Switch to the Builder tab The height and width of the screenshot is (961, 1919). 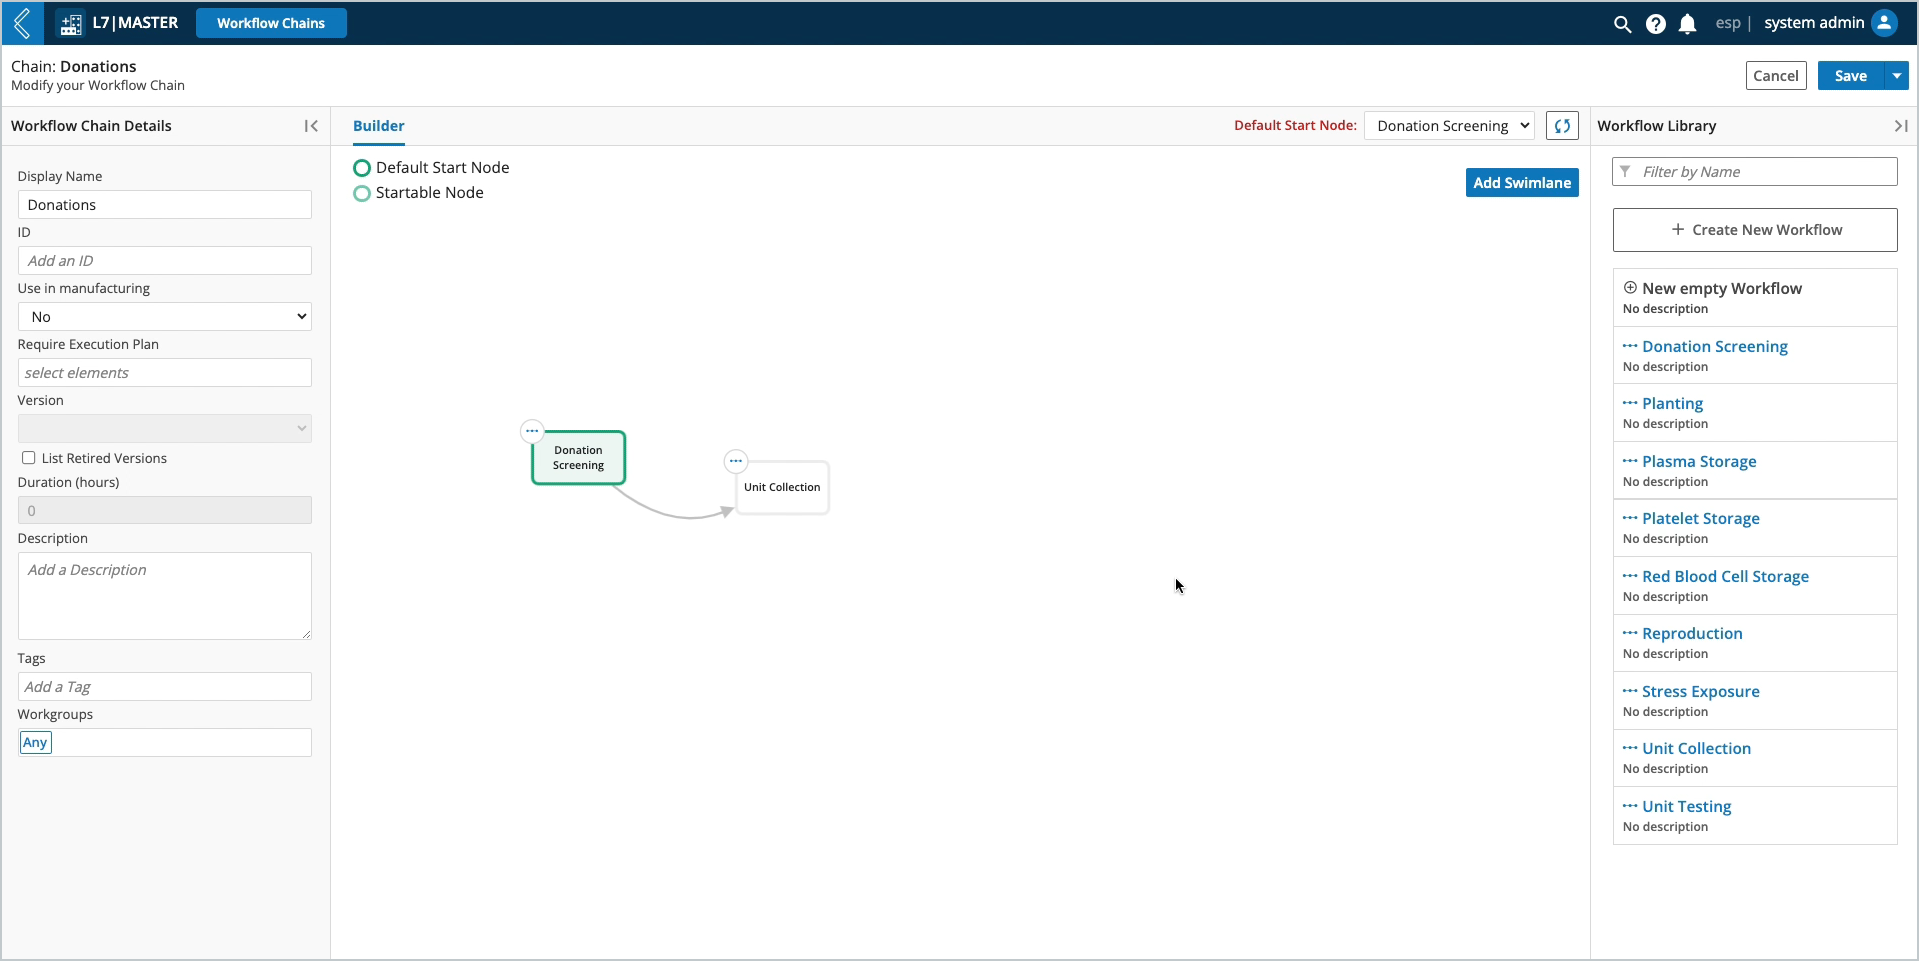pos(379,126)
